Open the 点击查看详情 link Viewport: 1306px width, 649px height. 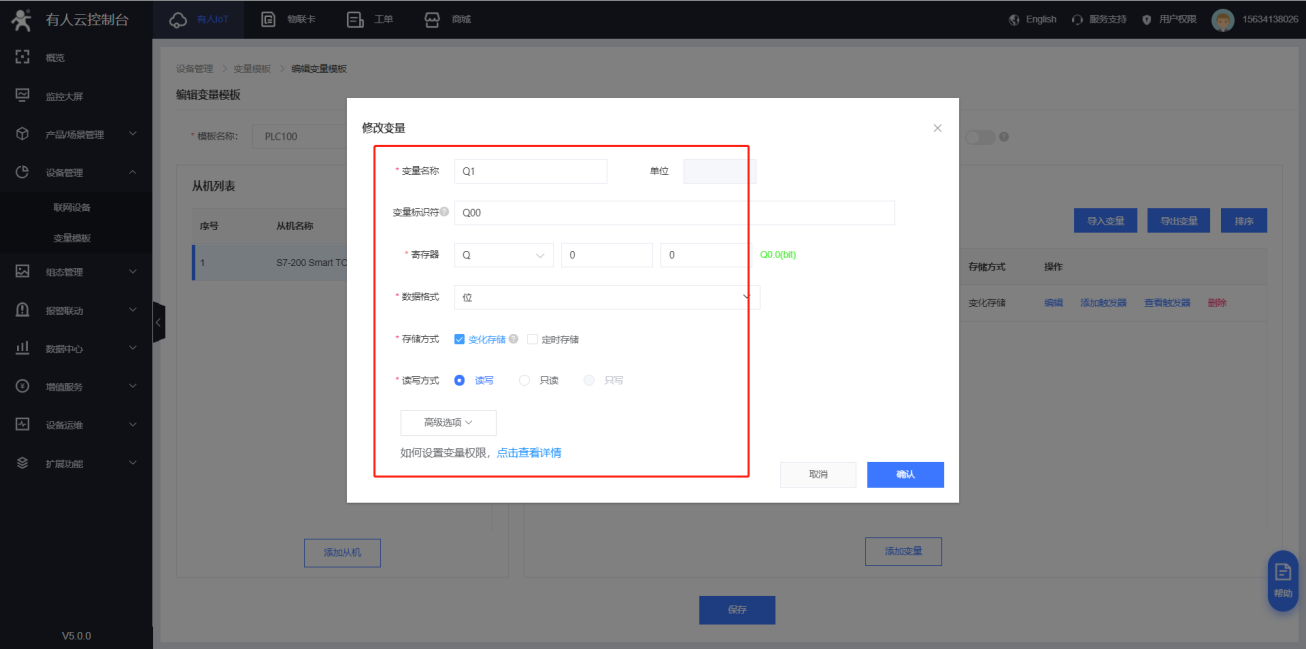529,453
